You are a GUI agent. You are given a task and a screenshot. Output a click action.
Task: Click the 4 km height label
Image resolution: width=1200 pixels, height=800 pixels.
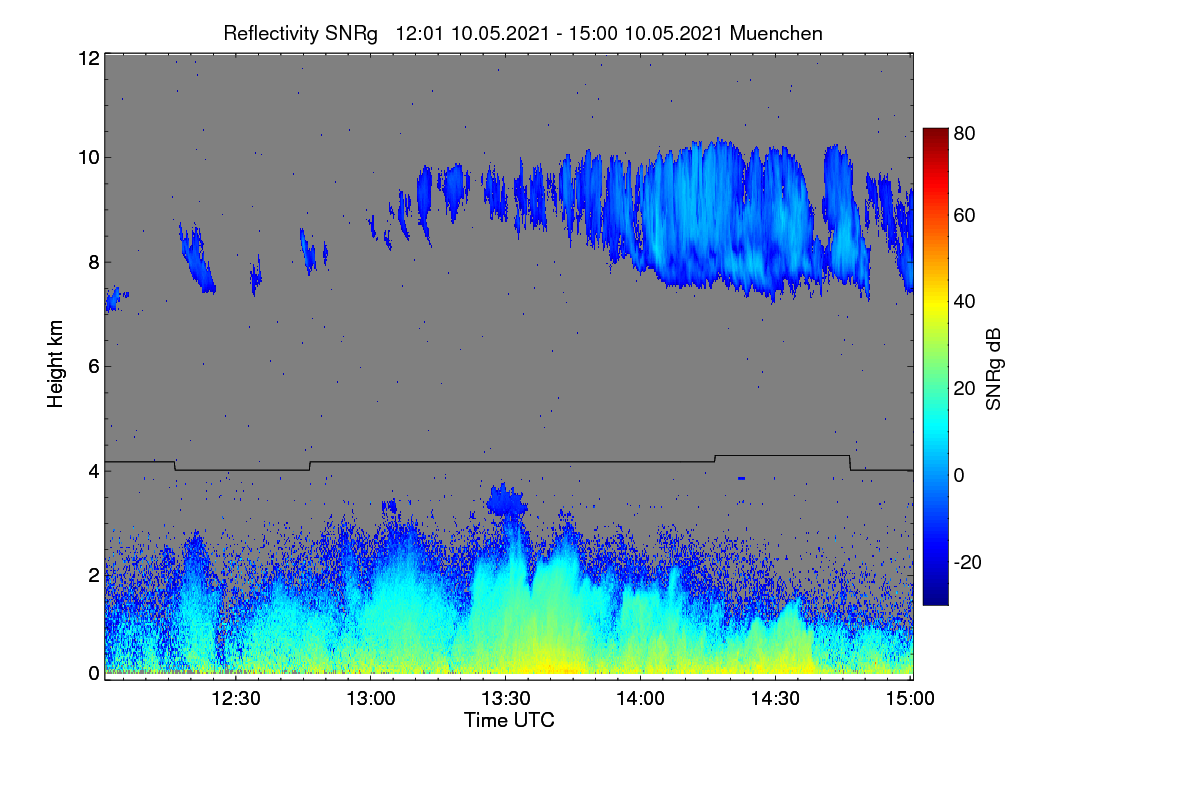[x=92, y=470]
